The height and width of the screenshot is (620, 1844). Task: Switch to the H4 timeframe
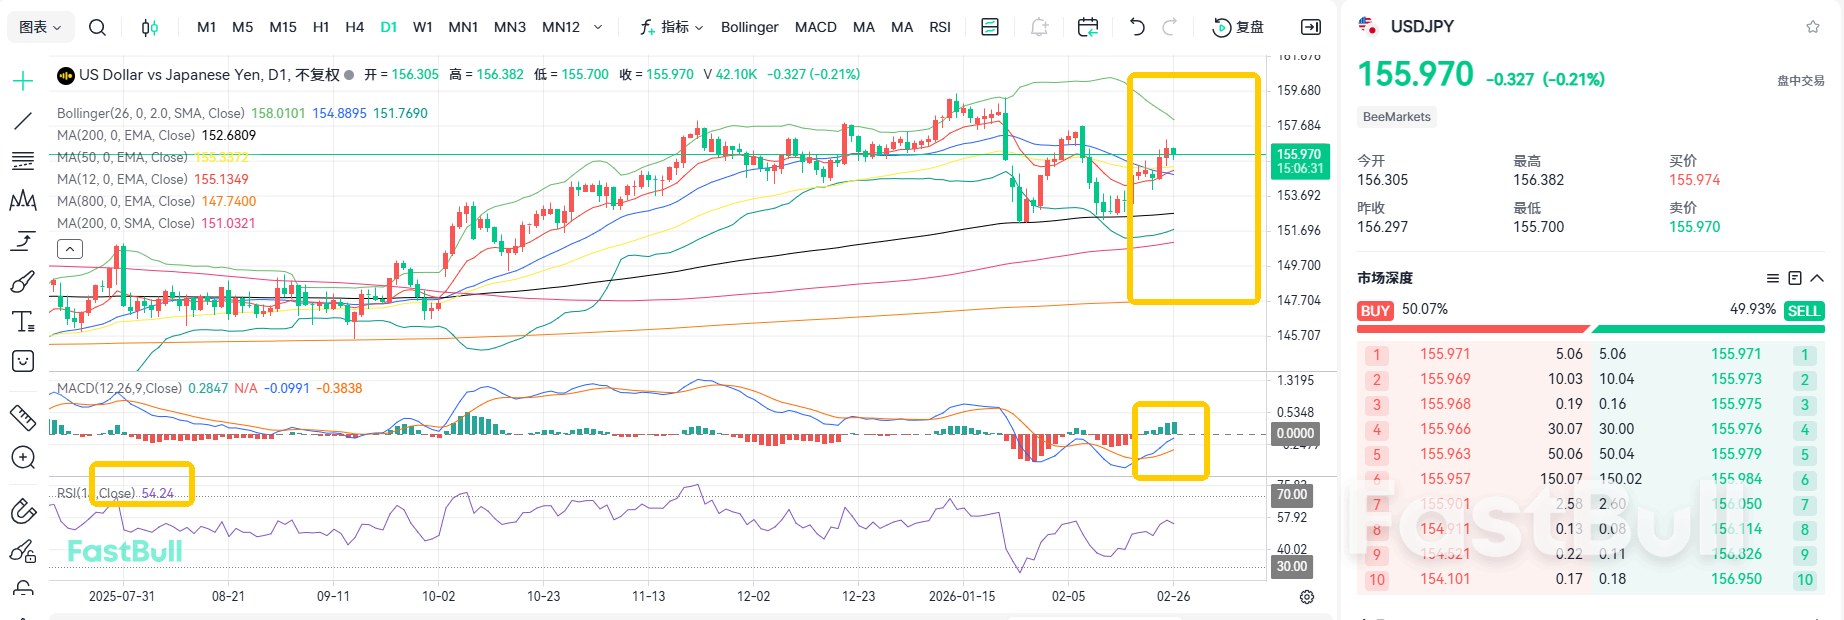click(354, 27)
